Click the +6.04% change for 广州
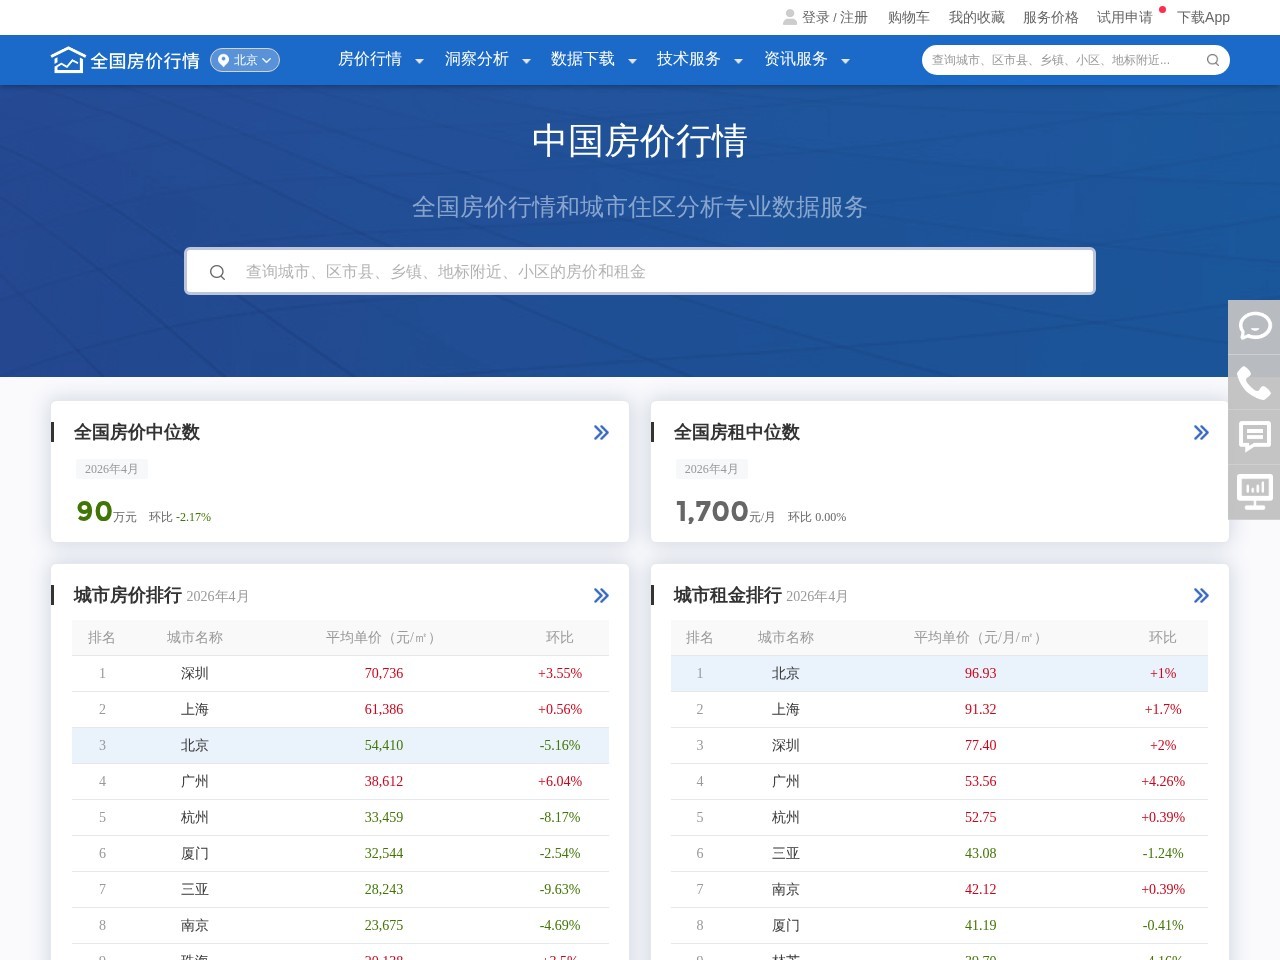Image resolution: width=1280 pixels, height=960 pixels. click(x=560, y=781)
